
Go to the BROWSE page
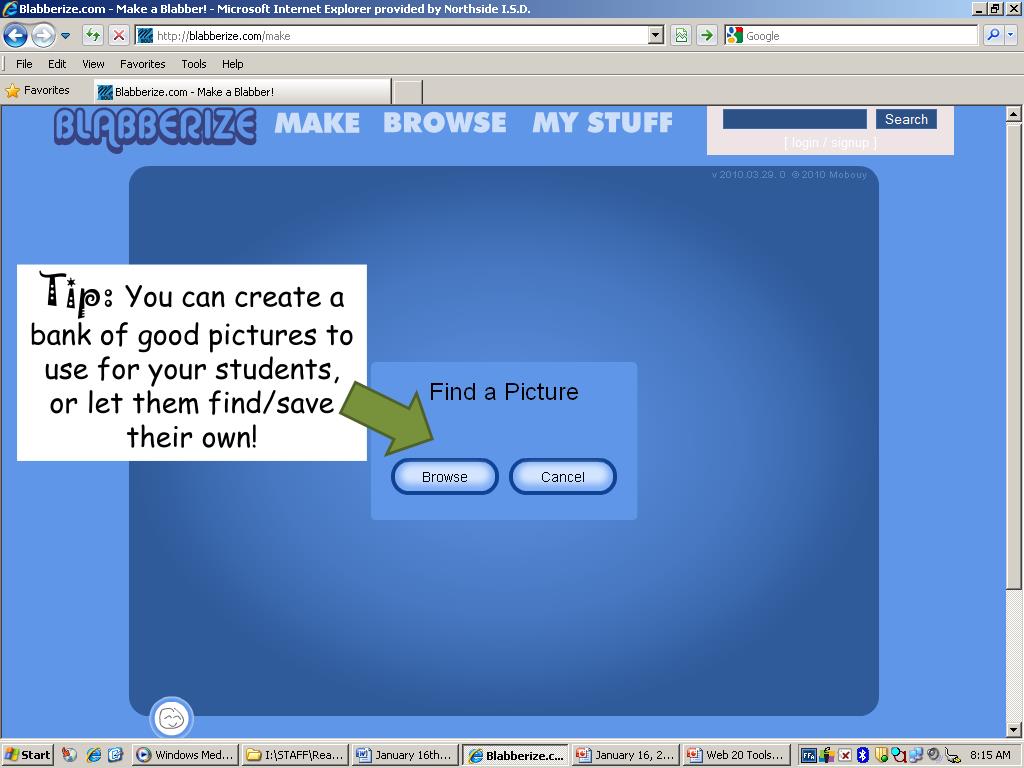[x=445, y=123]
